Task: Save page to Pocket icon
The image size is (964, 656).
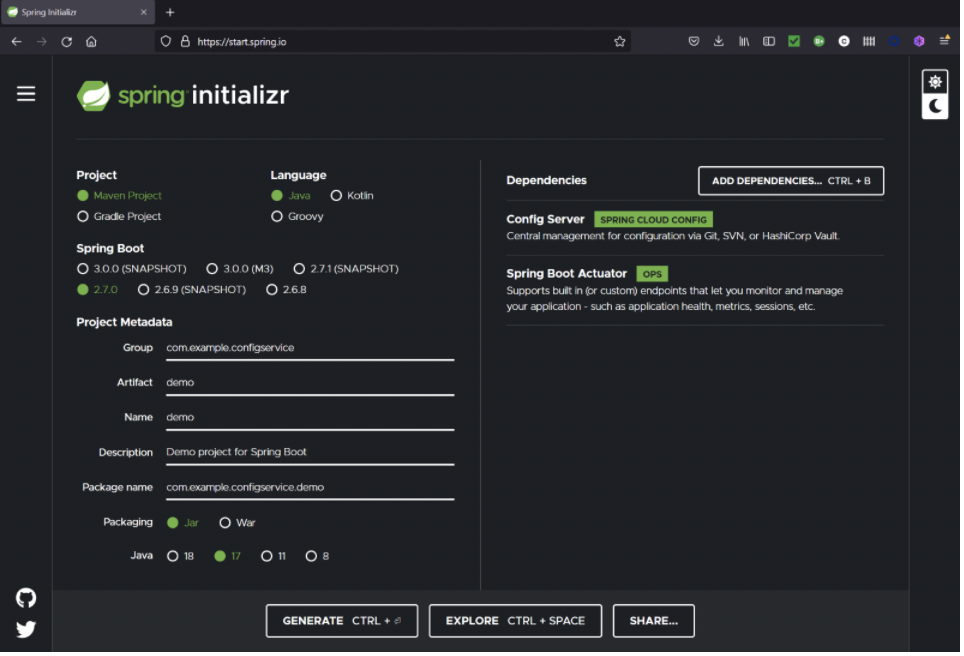Action: tap(693, 41)
